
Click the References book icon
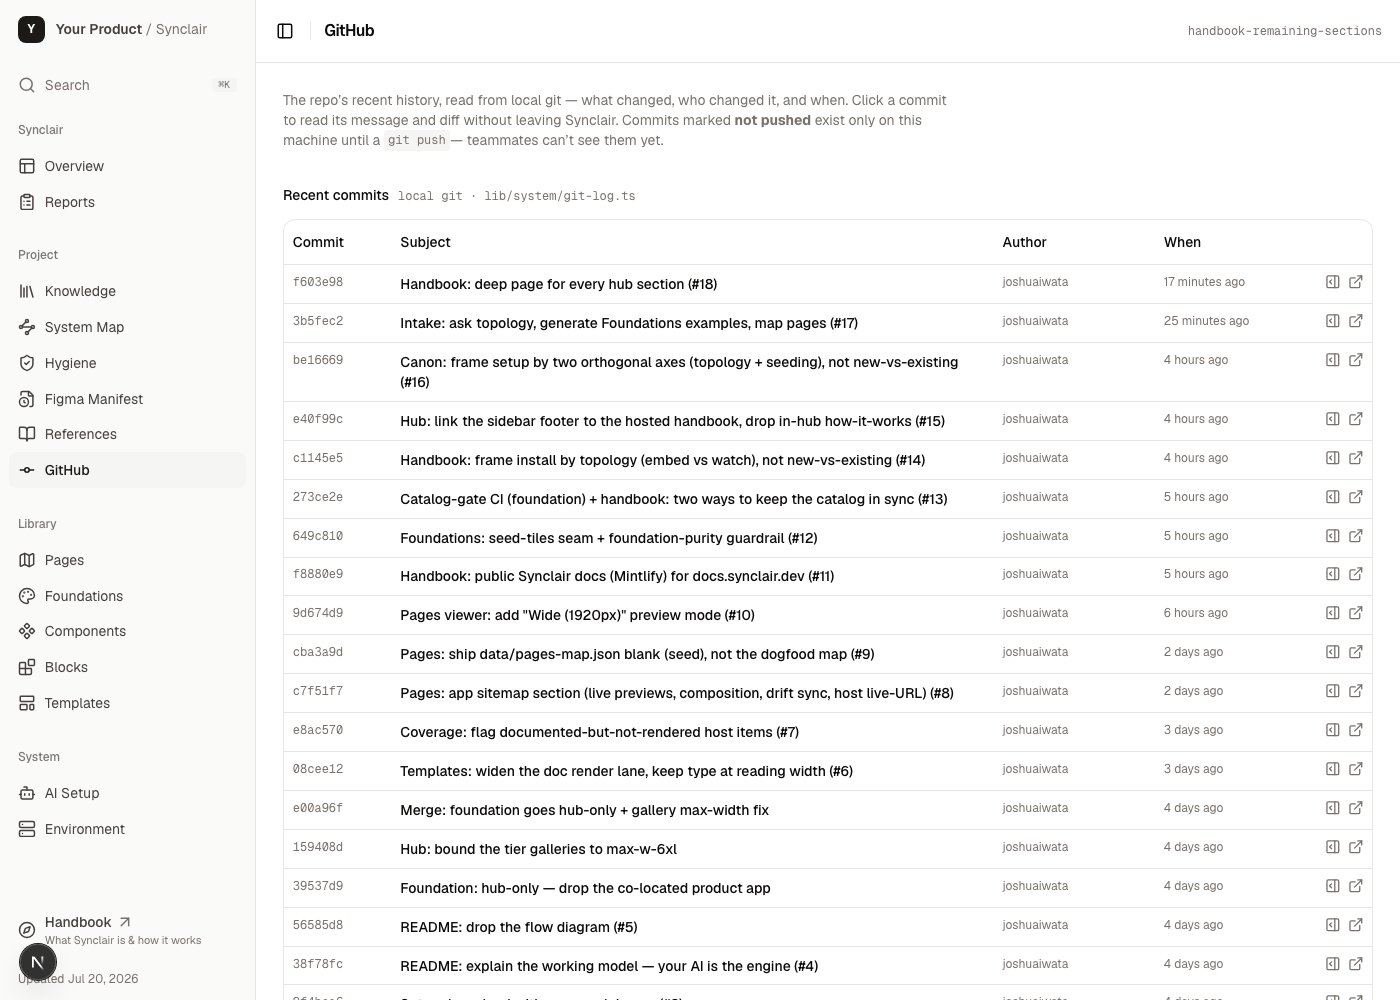coord(27,434)
